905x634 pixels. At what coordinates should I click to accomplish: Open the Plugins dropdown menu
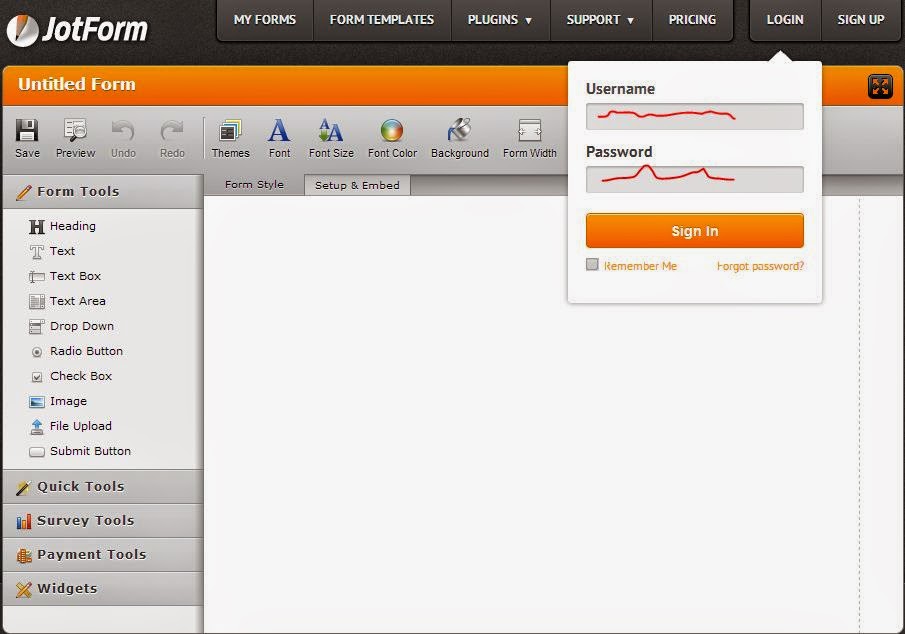point(500,20)
